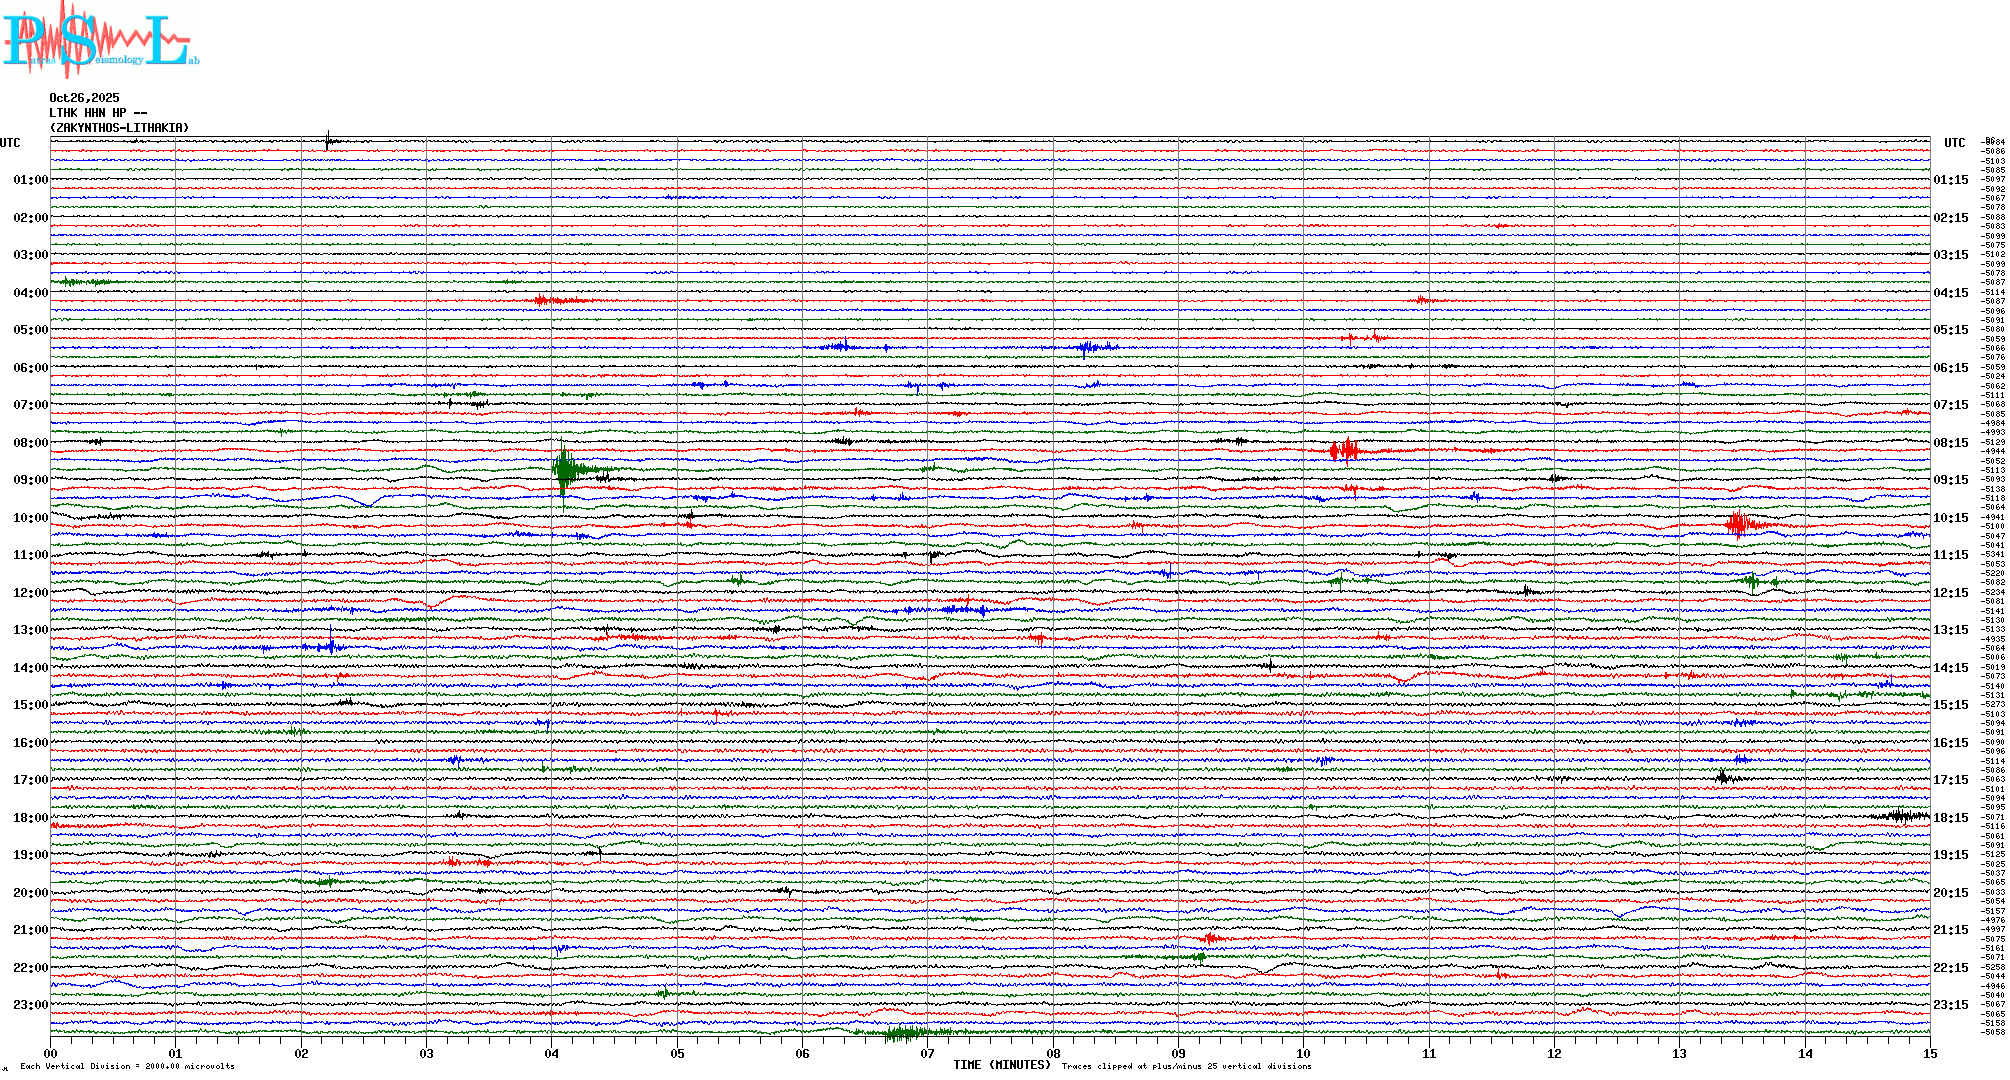Click the Traces clipped footnote text
The height and width of the screenshot is (1080, 2010).
[1186, 1066]
